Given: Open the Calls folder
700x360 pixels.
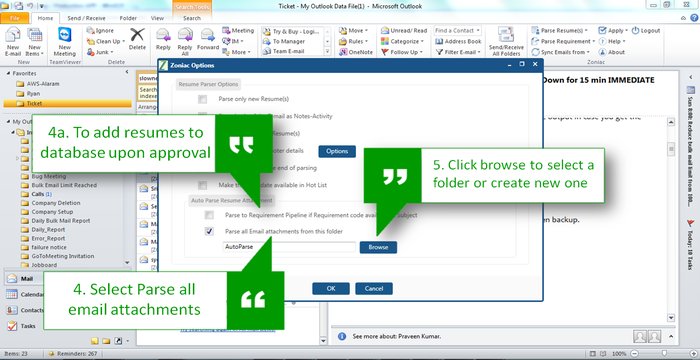Looking at the screenshot, I should pyautogui.click(x=42, y=194).
